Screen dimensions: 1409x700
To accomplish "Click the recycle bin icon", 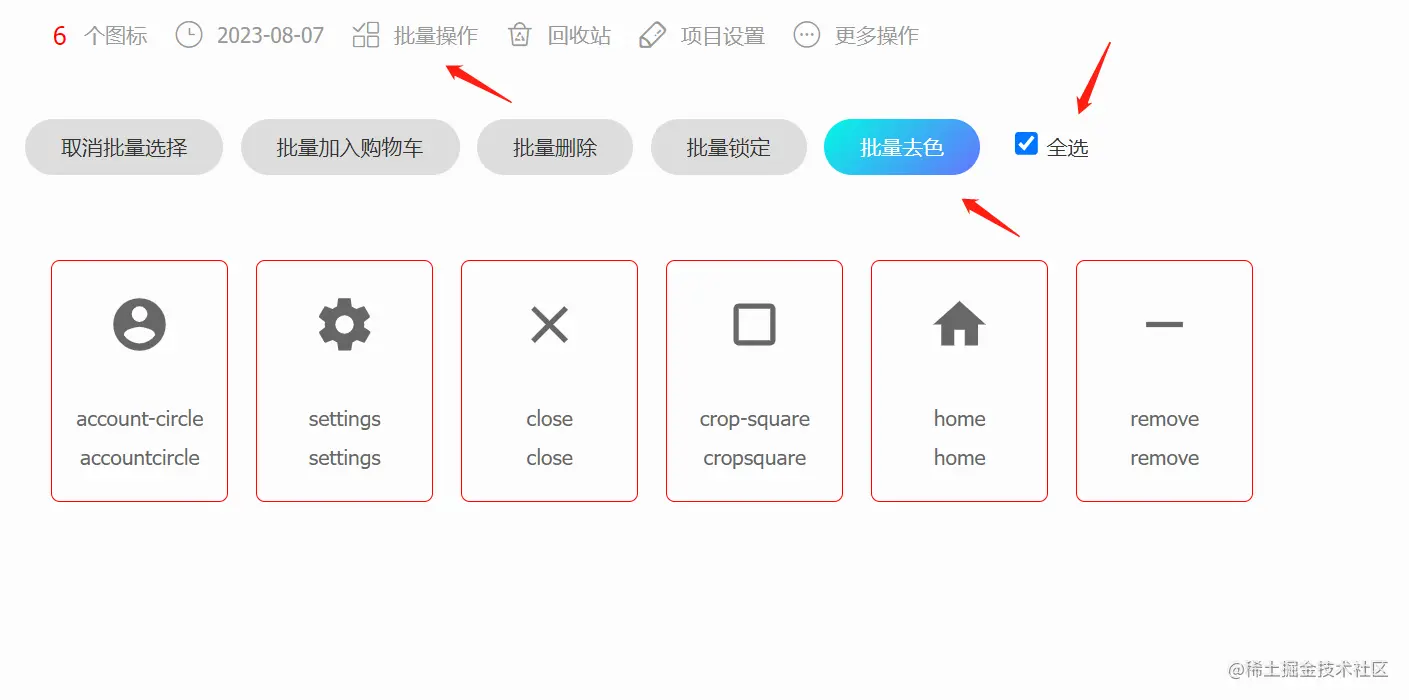I will click(519, 35).
